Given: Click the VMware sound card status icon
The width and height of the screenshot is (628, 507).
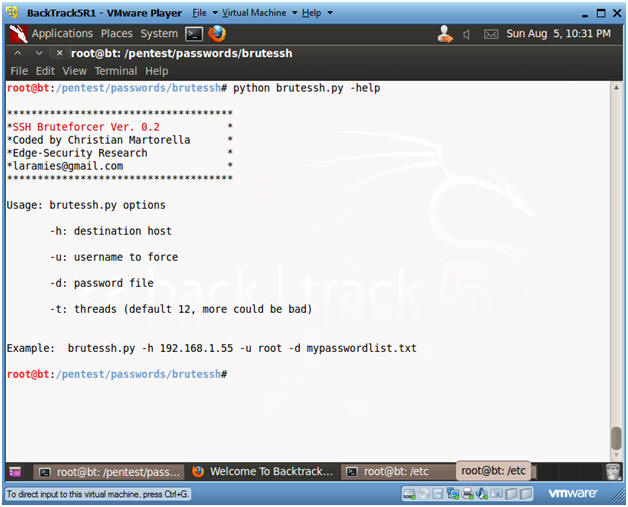Looking at the screenshot, I should (482, 494).
